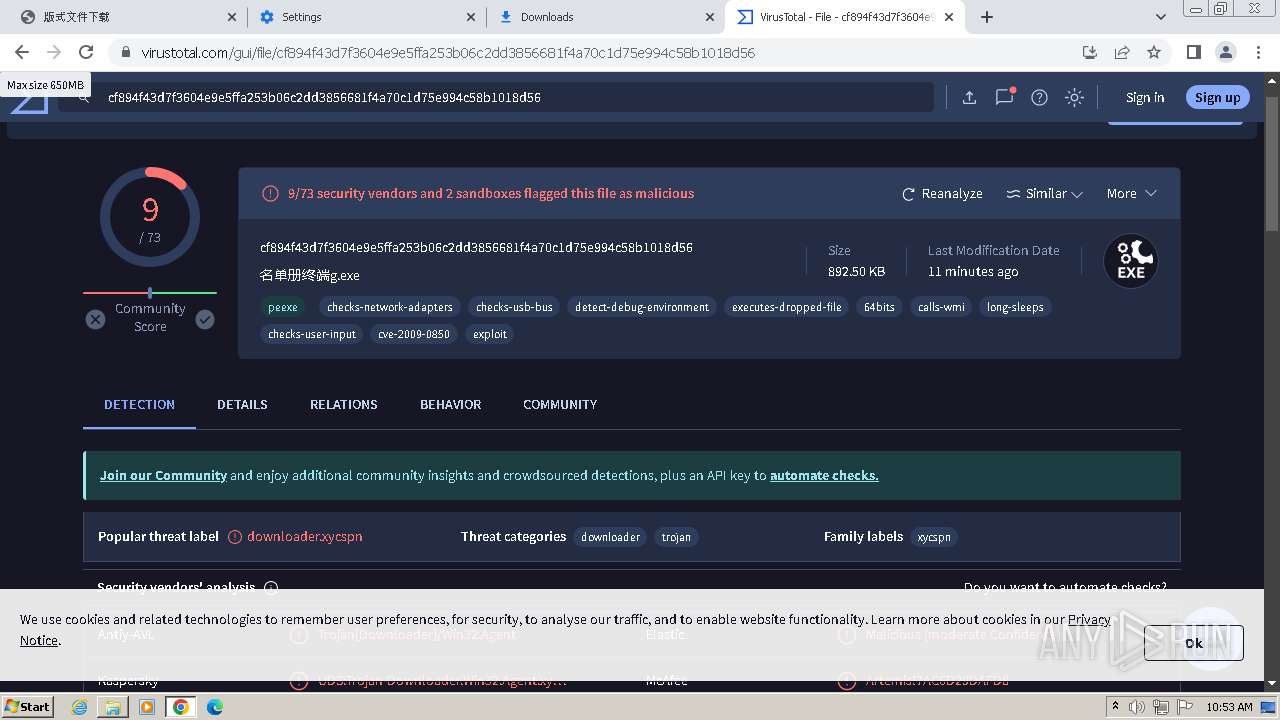Click the 64bits tag
The height and width of the screenshot is (720, 1280).
pyautogui.click(x=879, y=307)
